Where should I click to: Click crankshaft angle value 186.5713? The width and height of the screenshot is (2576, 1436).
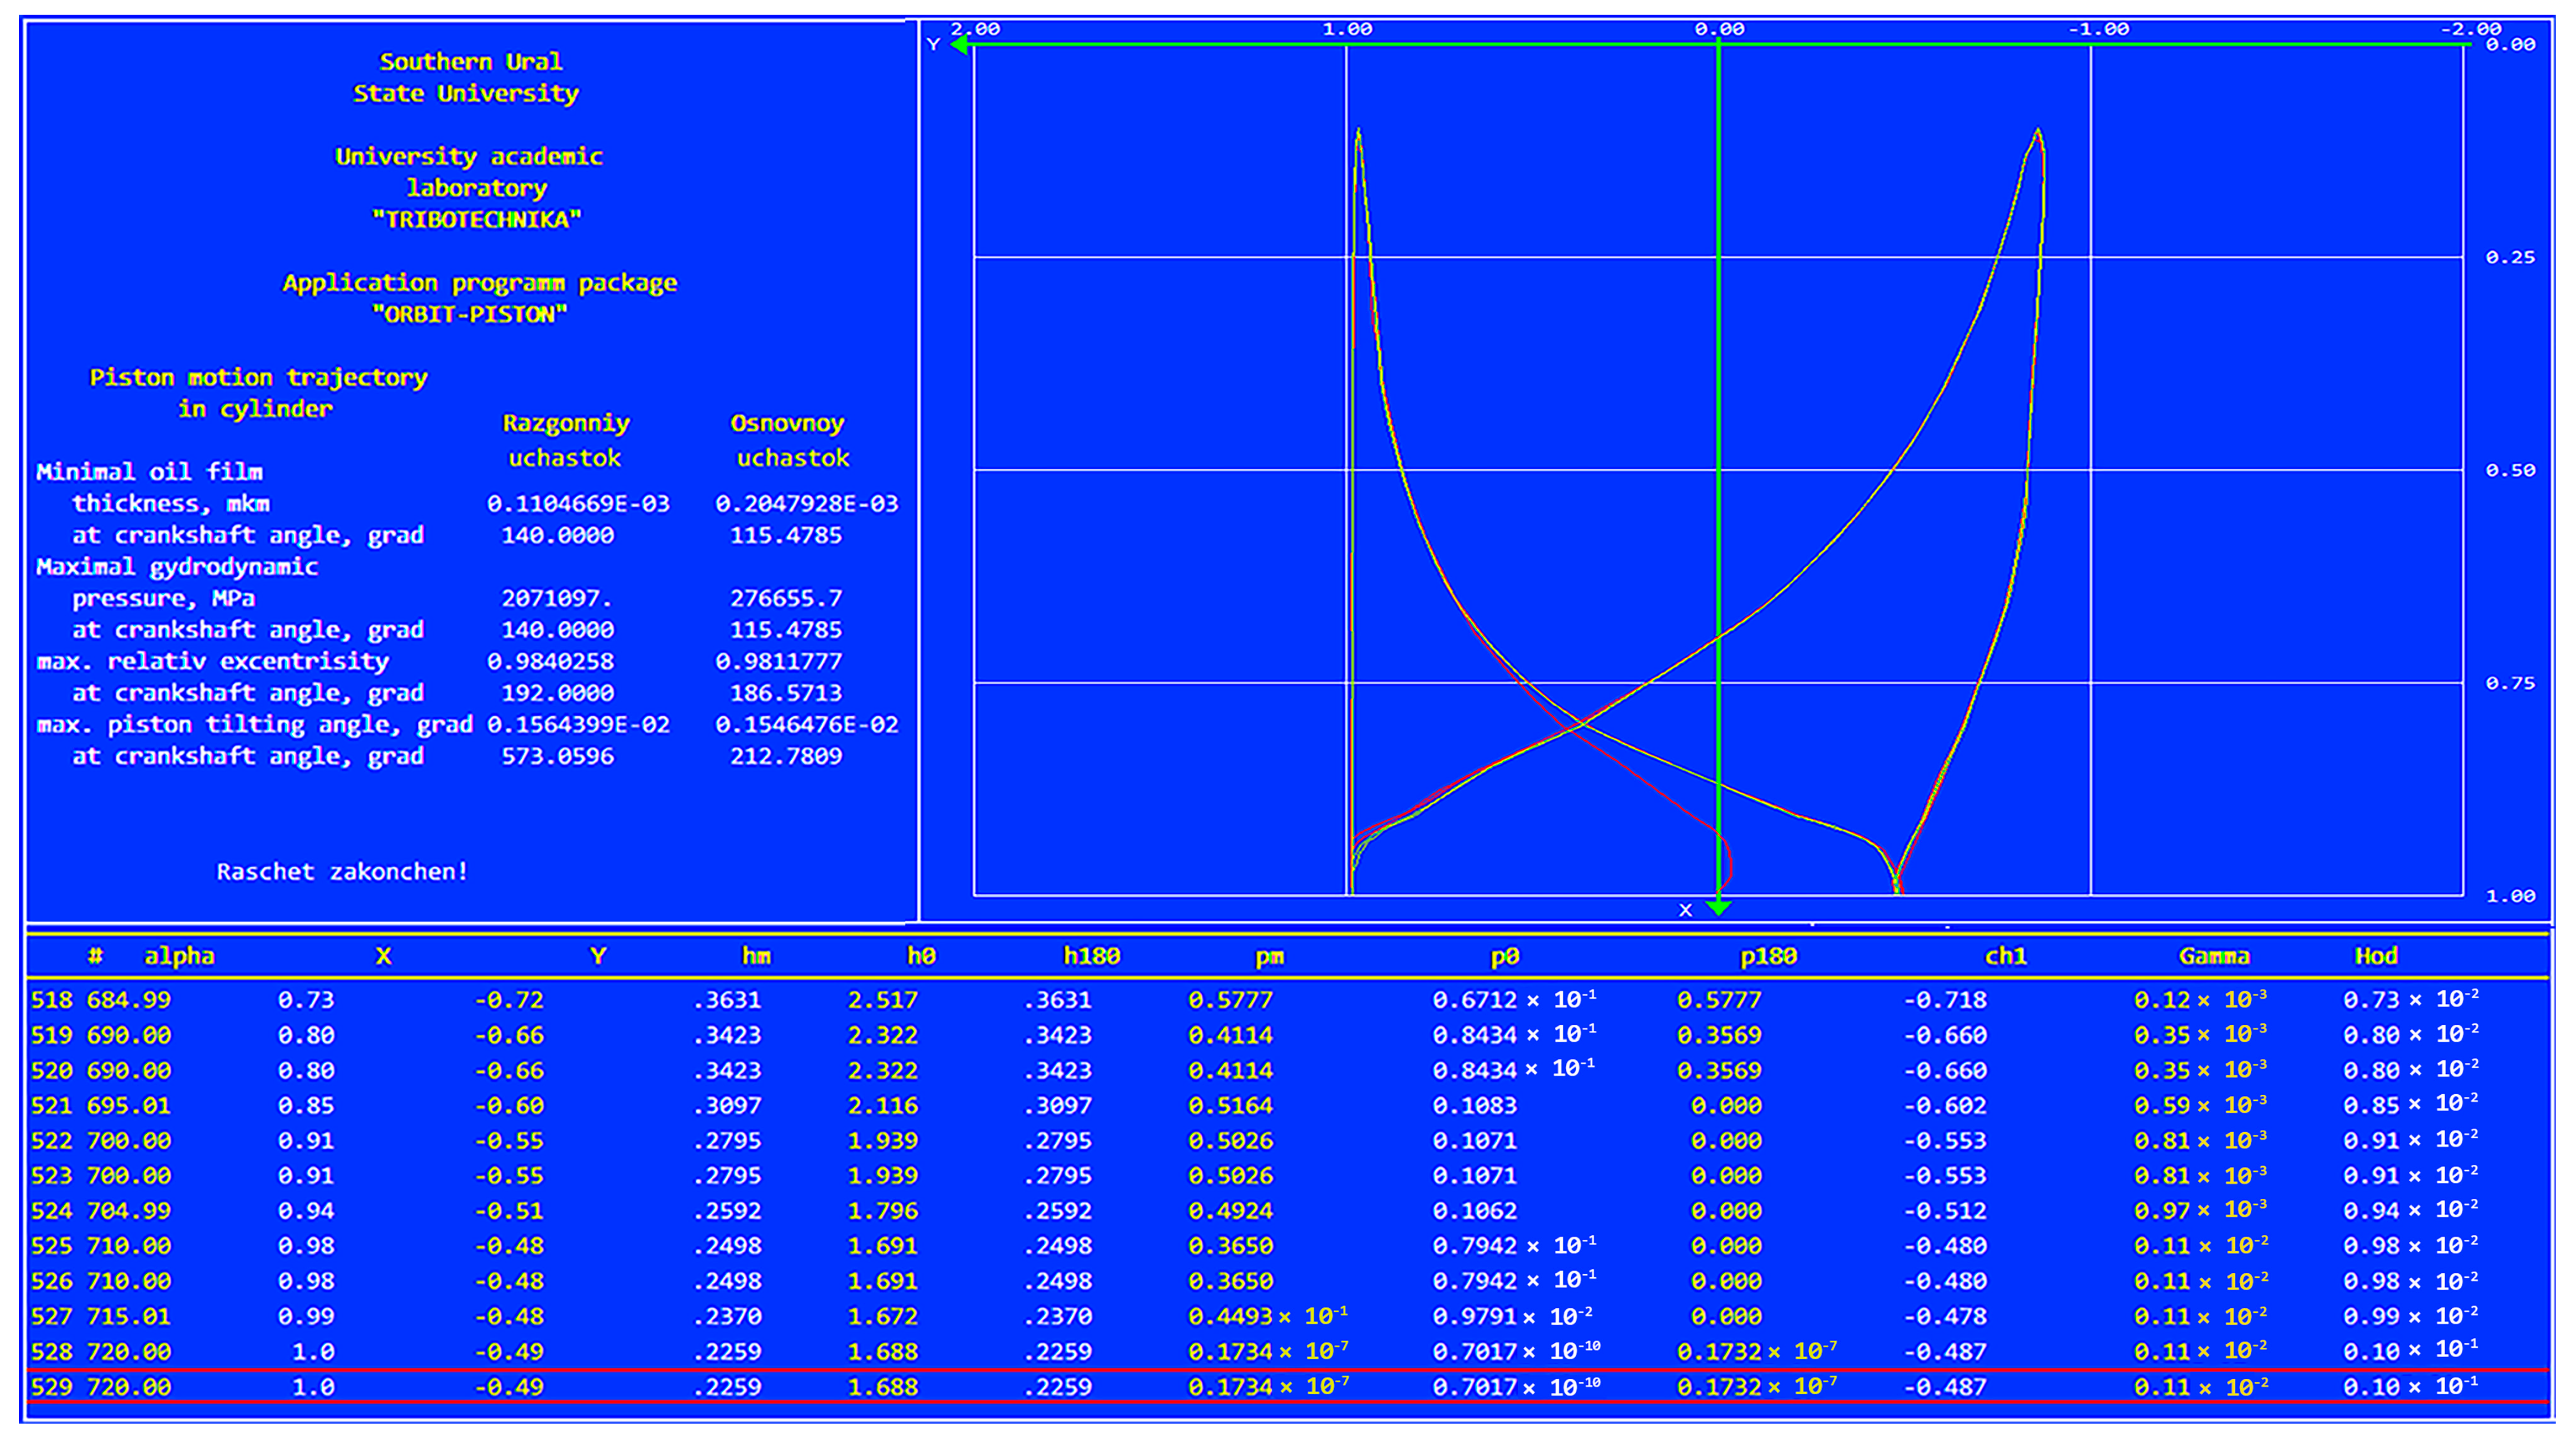click(786, 693)
